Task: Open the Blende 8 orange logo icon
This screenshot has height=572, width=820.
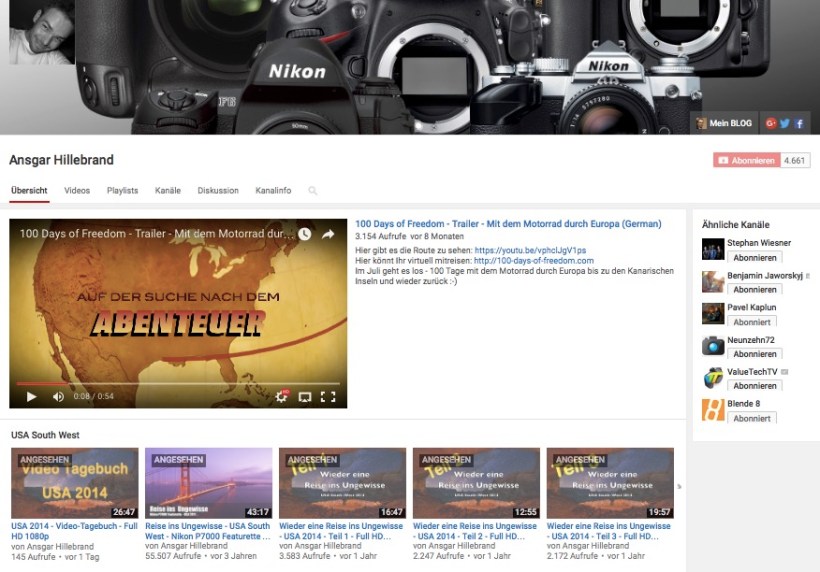Action: coord(713,410)
